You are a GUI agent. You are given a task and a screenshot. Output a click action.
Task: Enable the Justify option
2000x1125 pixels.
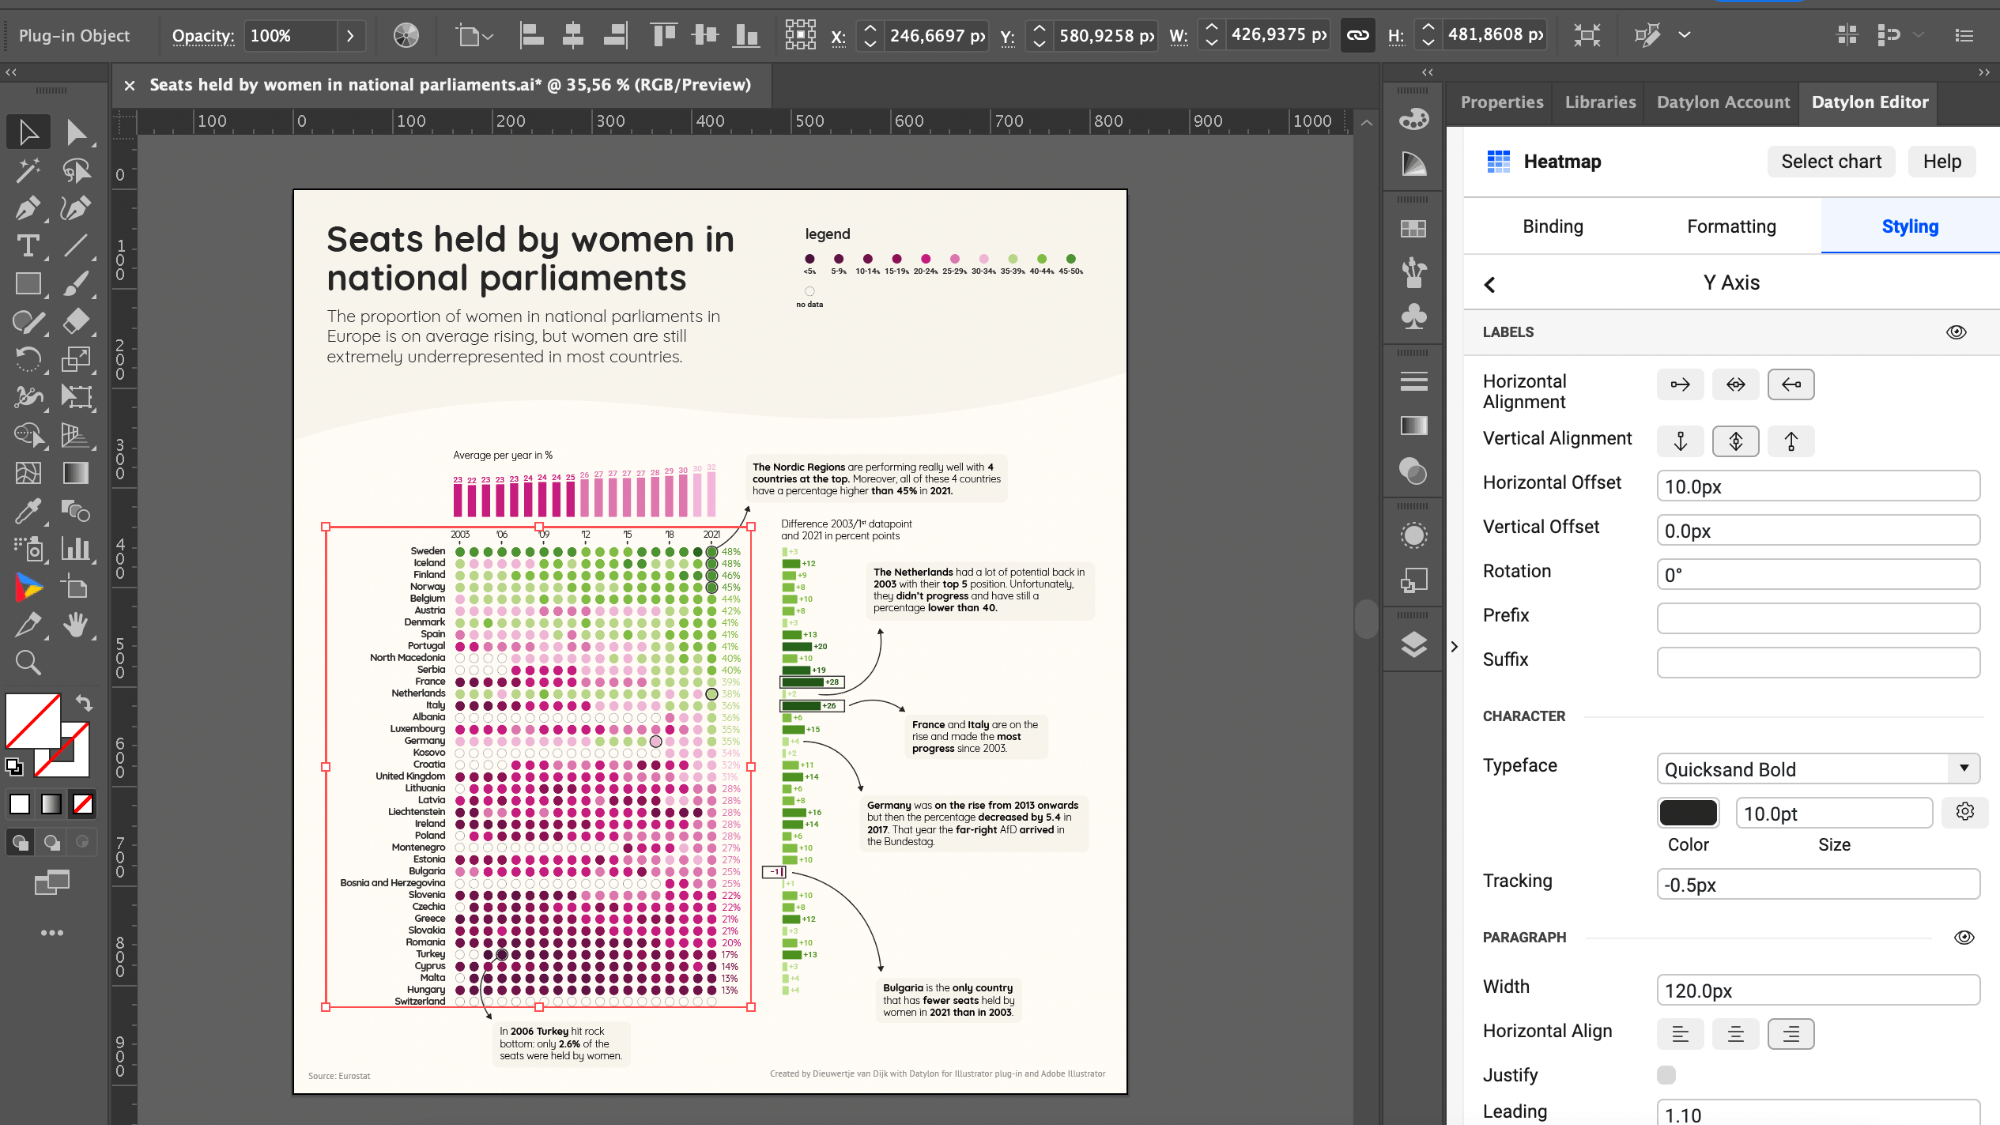[1665, 1074]
